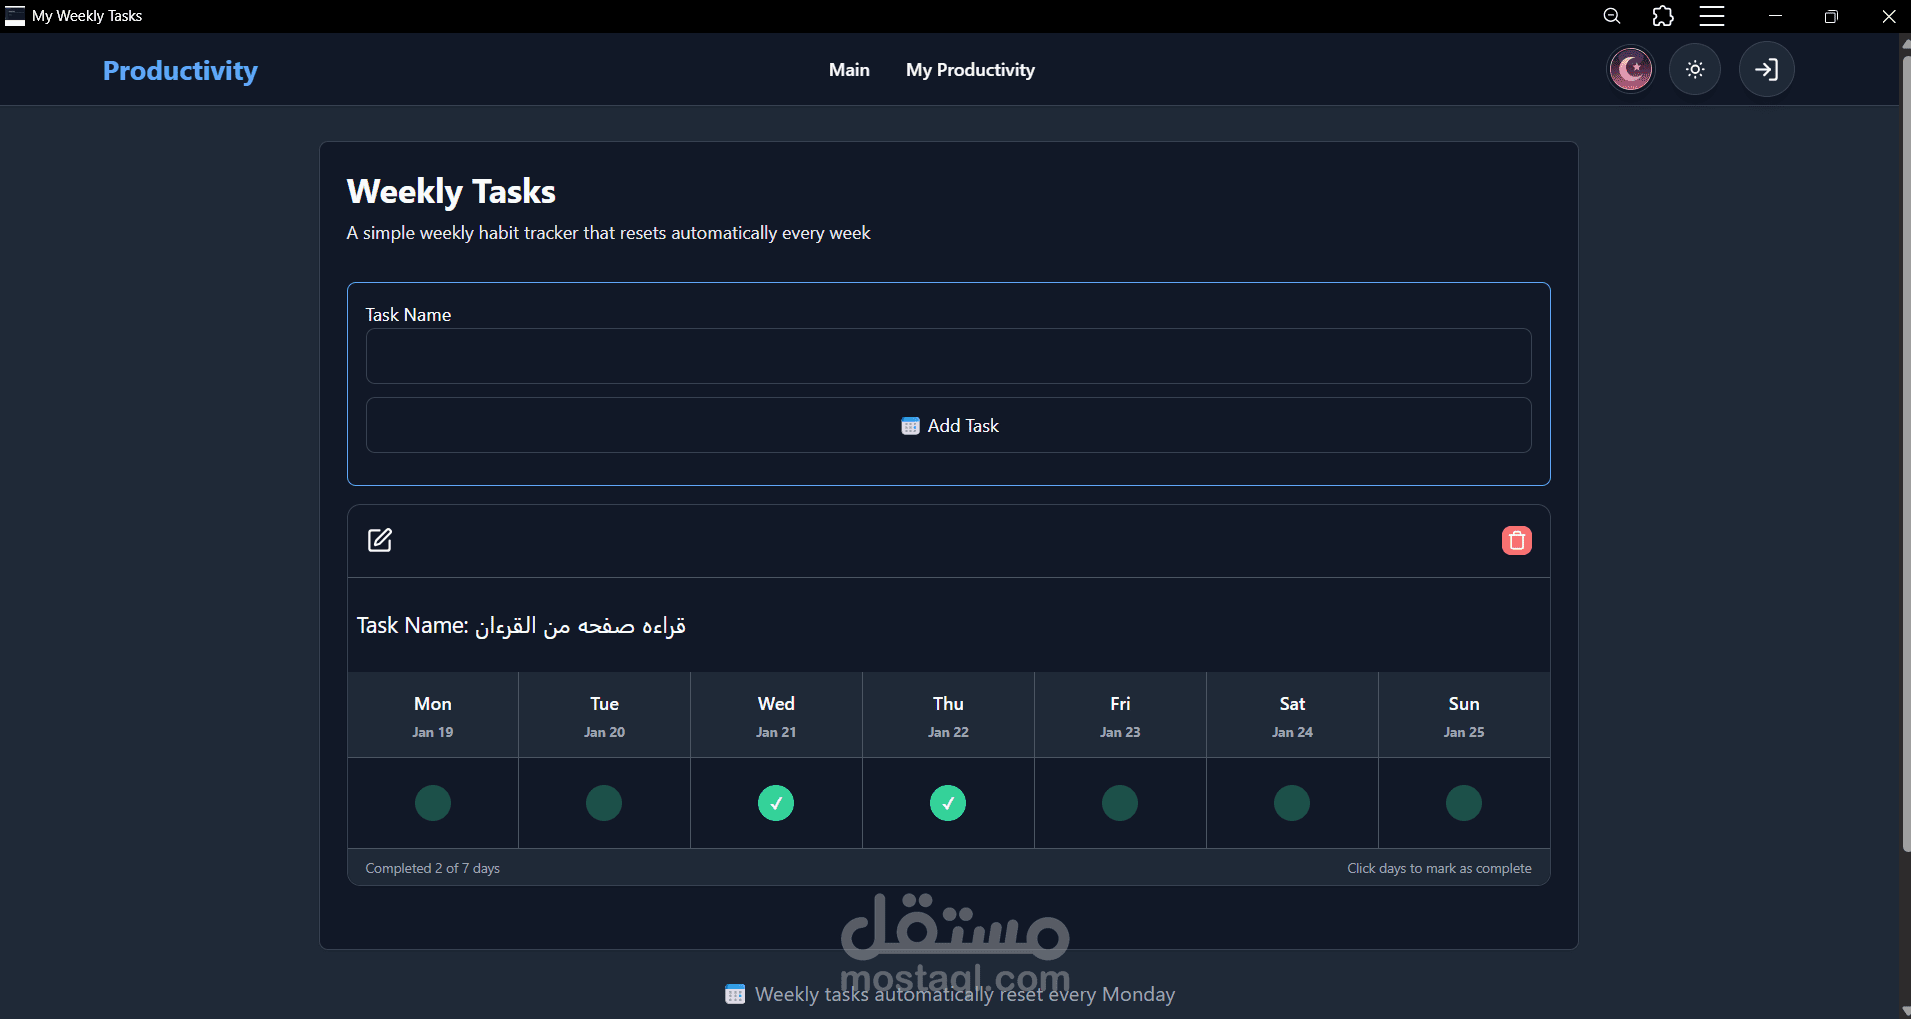Click the zoom magnifier icon in titlebar
The image size is (1911, 1019).
coord(1612,16)
